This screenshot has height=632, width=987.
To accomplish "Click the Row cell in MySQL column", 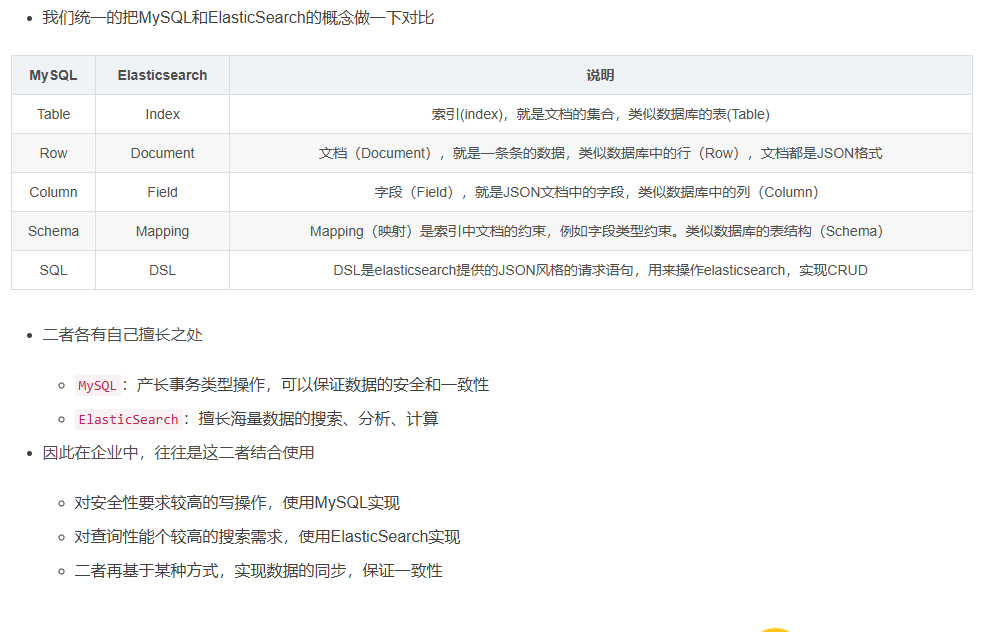I will 54,154.
